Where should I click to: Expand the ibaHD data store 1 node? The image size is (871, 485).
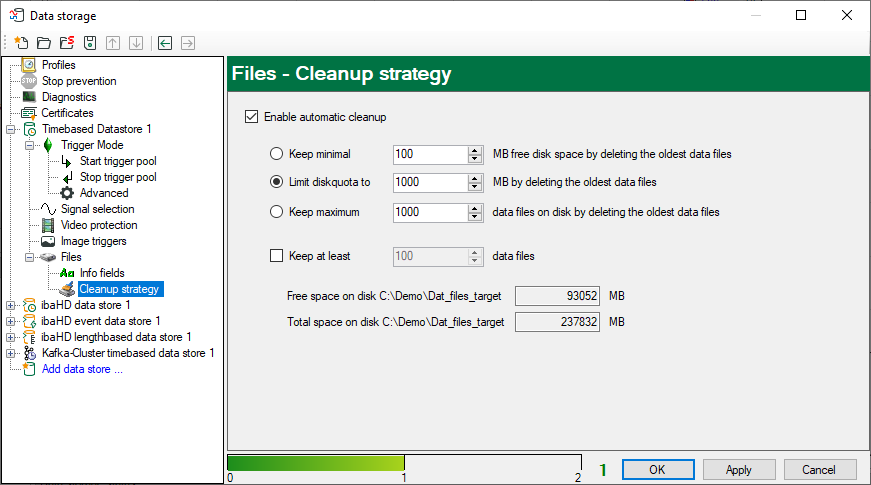pos(11,306)
